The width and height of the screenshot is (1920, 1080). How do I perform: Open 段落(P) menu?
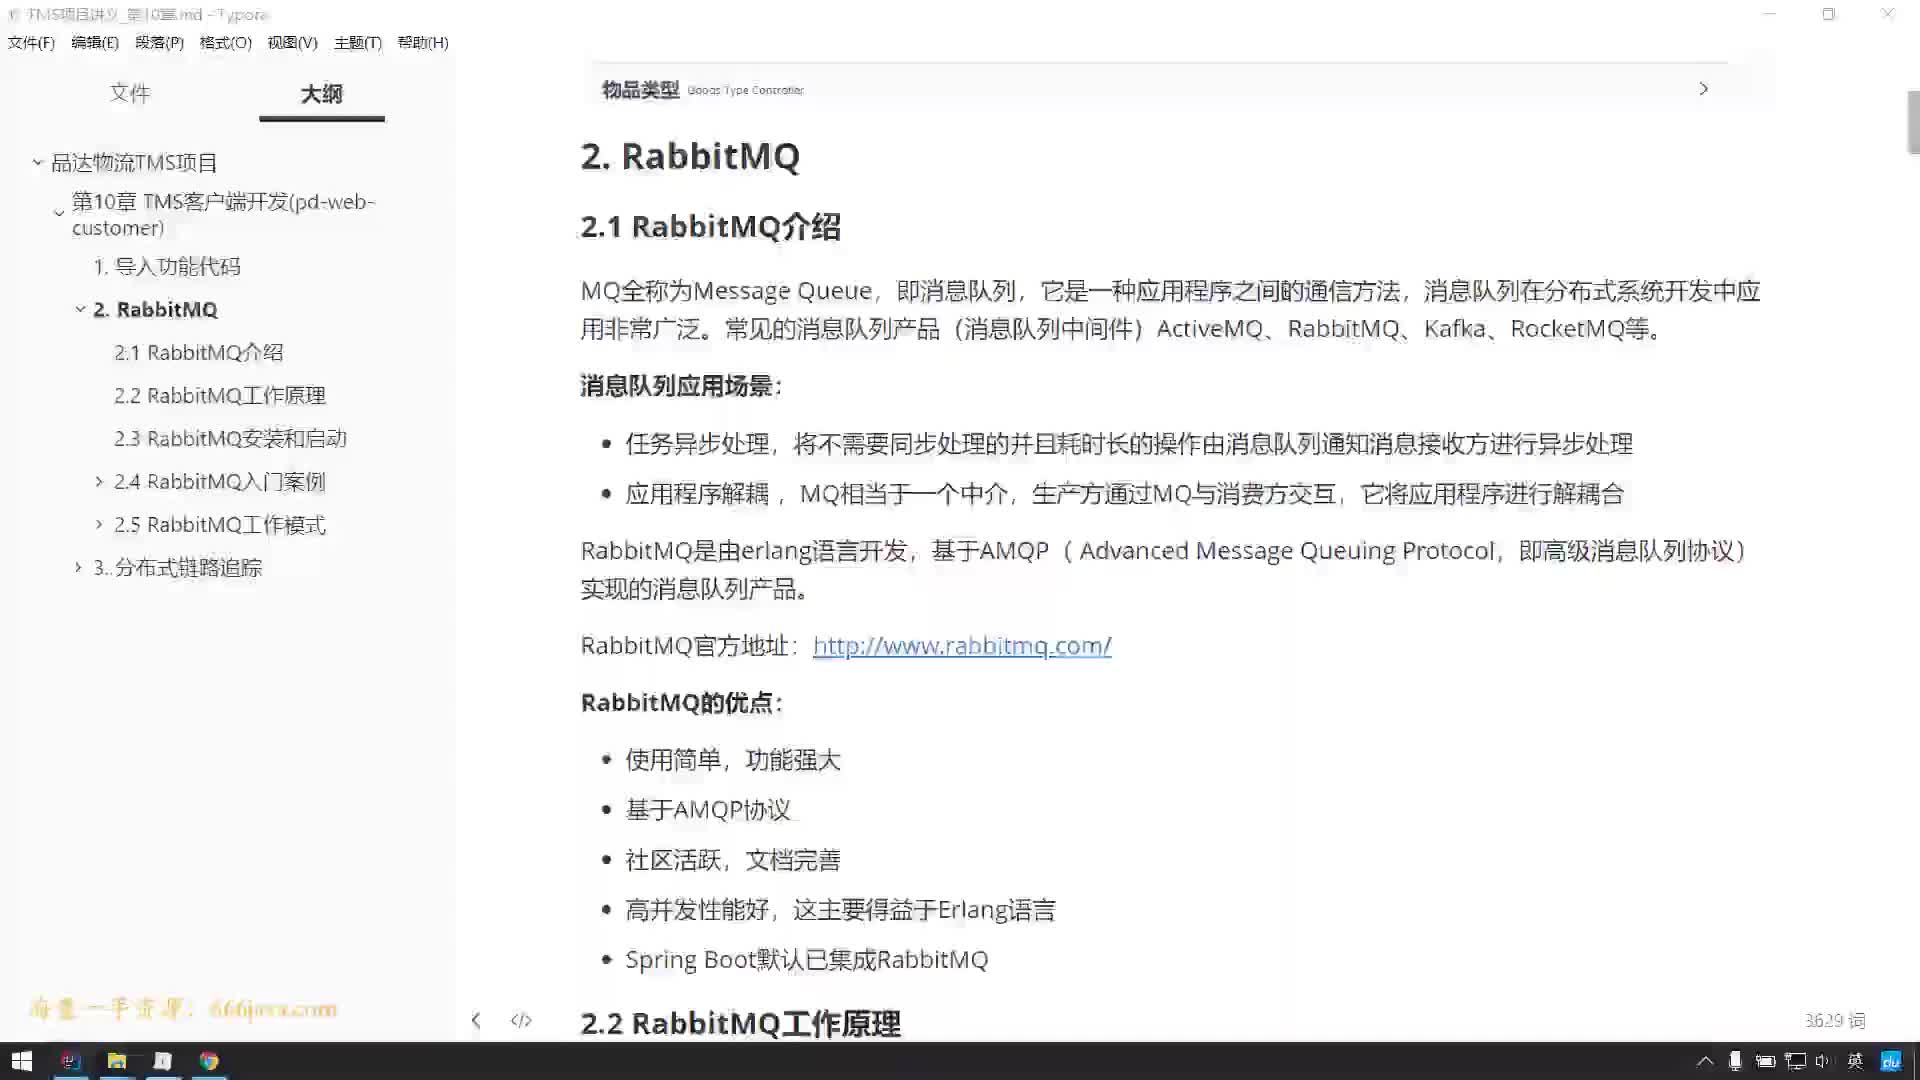[159, 43]
